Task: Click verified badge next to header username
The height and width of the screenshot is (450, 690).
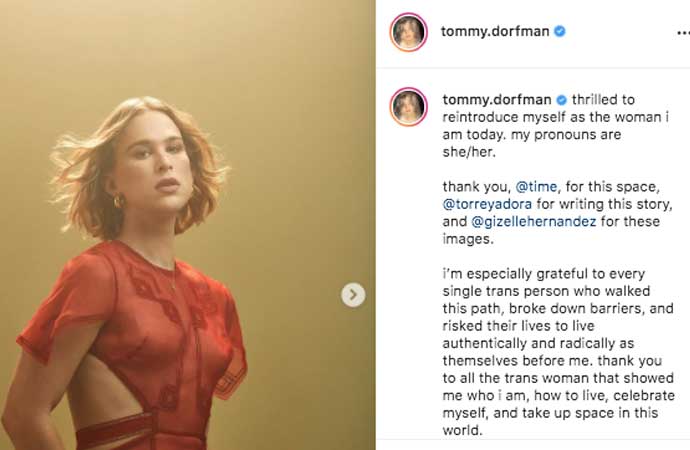Action: point(560,31)
